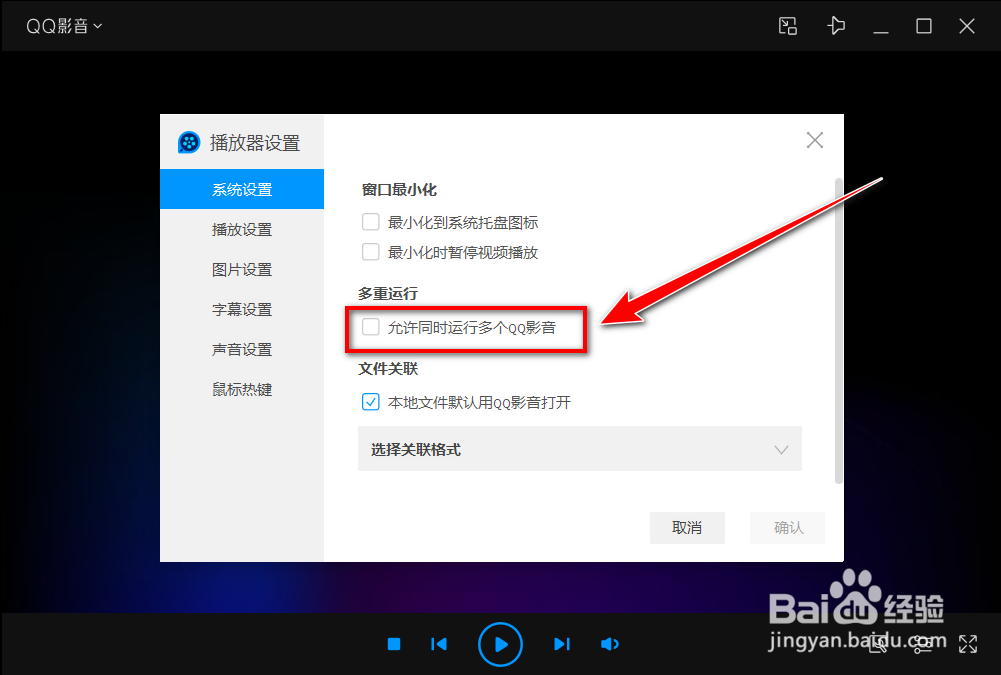The height and width of the screenshot is (675, 1001).
Task: Click the next video icon
Action: click(x=561, y=644)
